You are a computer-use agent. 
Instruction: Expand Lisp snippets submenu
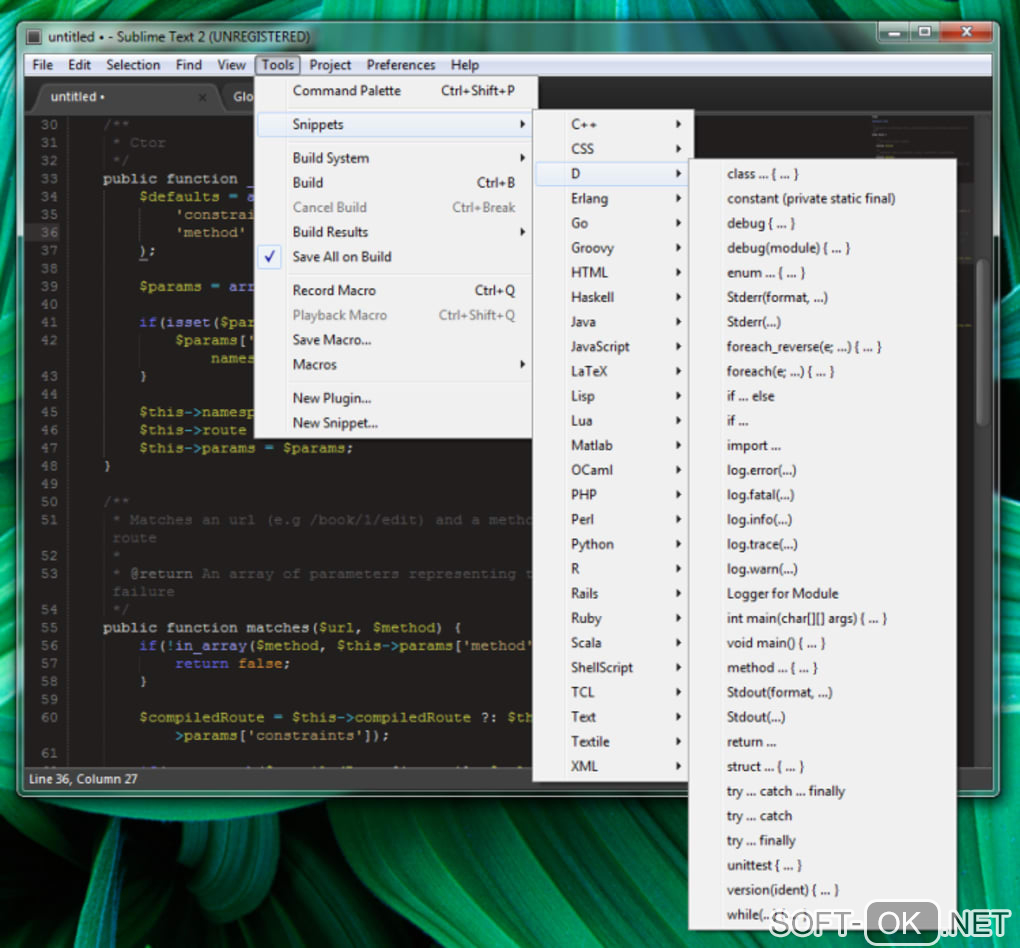pos(613,396)
